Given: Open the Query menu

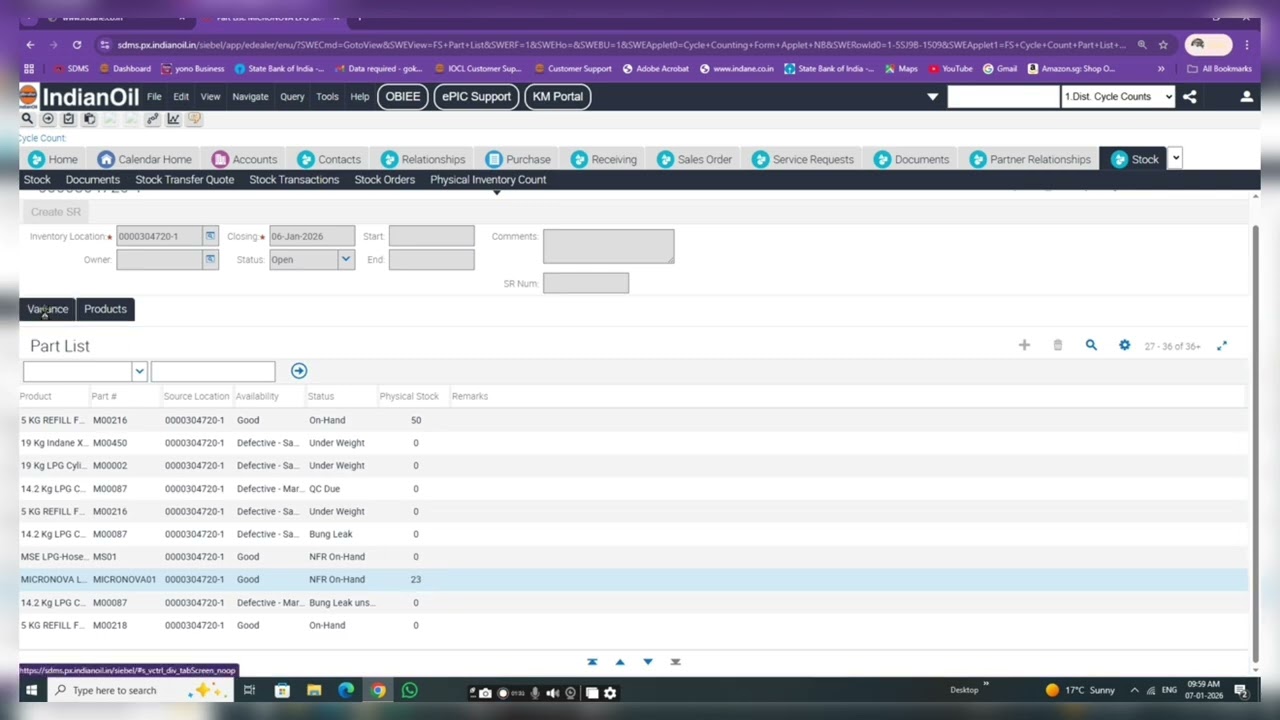Looking at the screenshot, I should [x=292, y=97].
